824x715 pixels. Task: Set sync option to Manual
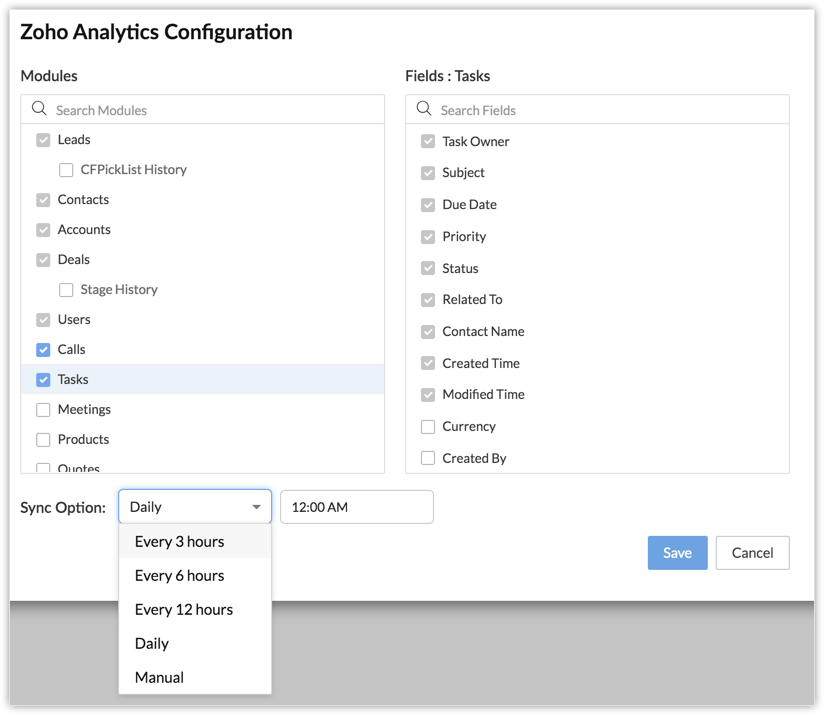tap(160, 678)
